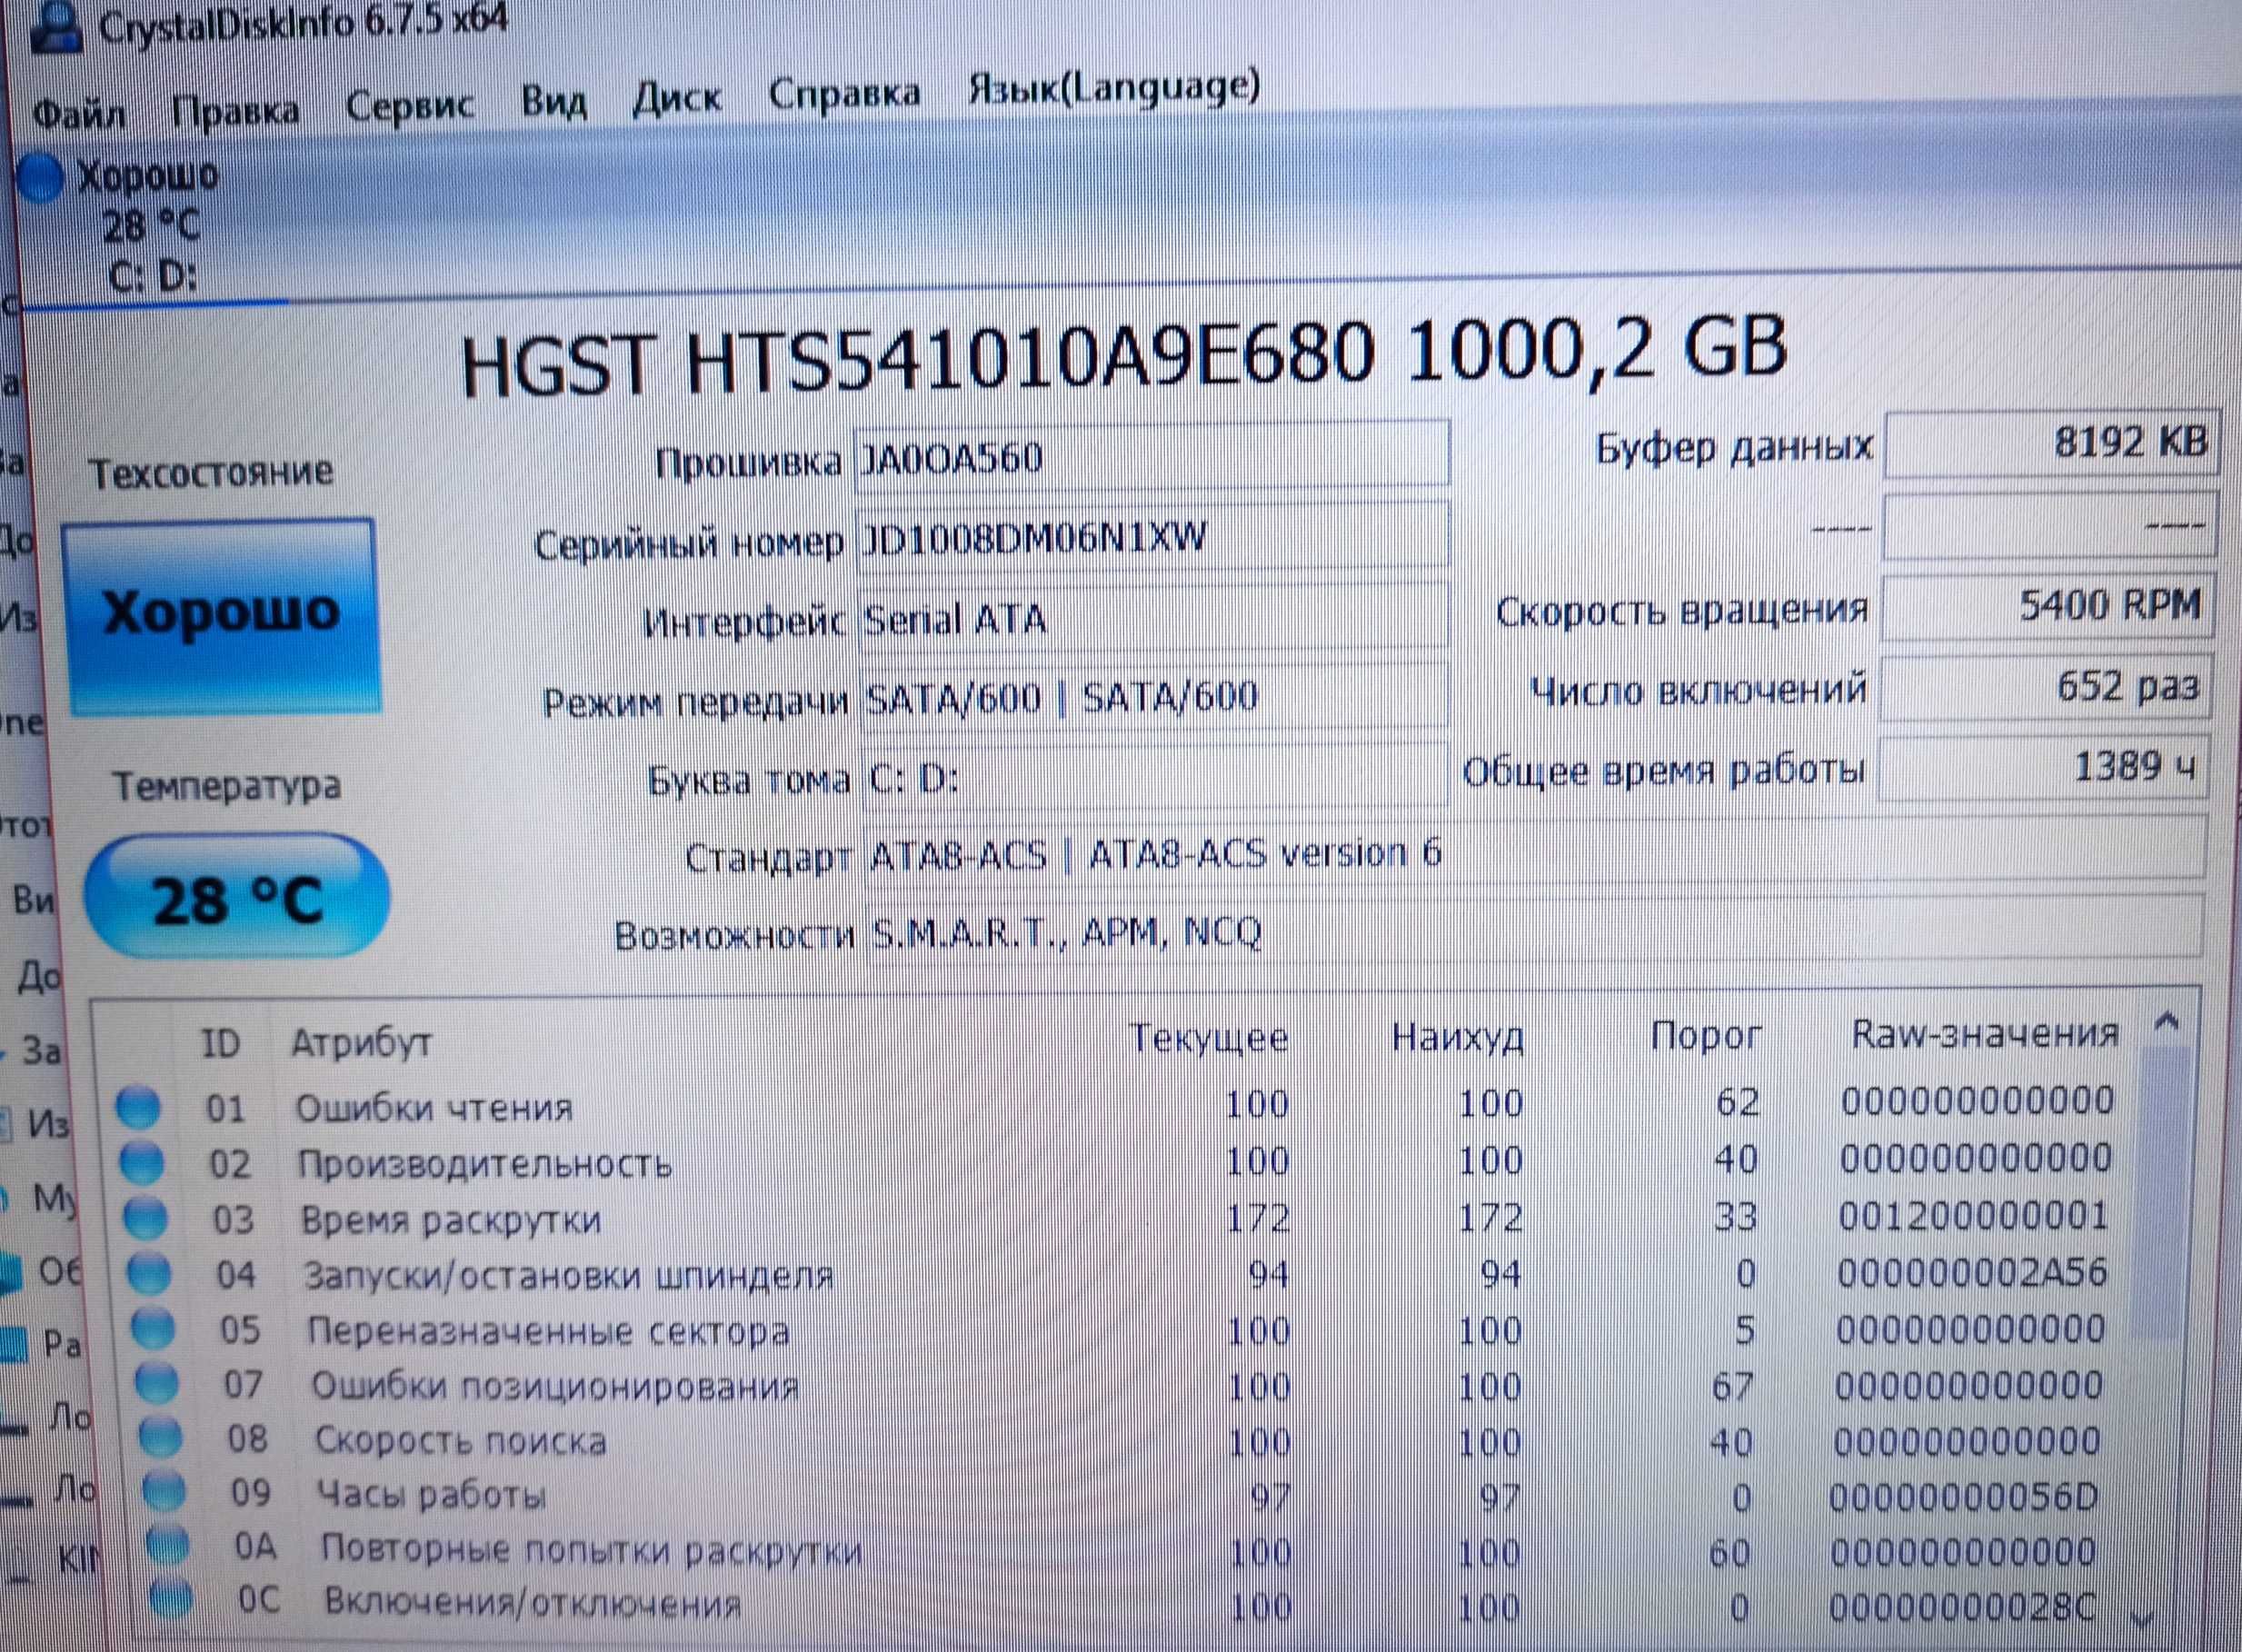Image resolution: width=2242 pixels, height=1652 pixels.
Task: Click status dot for Ошибки чтения
Action: (x=137, y=1108)
